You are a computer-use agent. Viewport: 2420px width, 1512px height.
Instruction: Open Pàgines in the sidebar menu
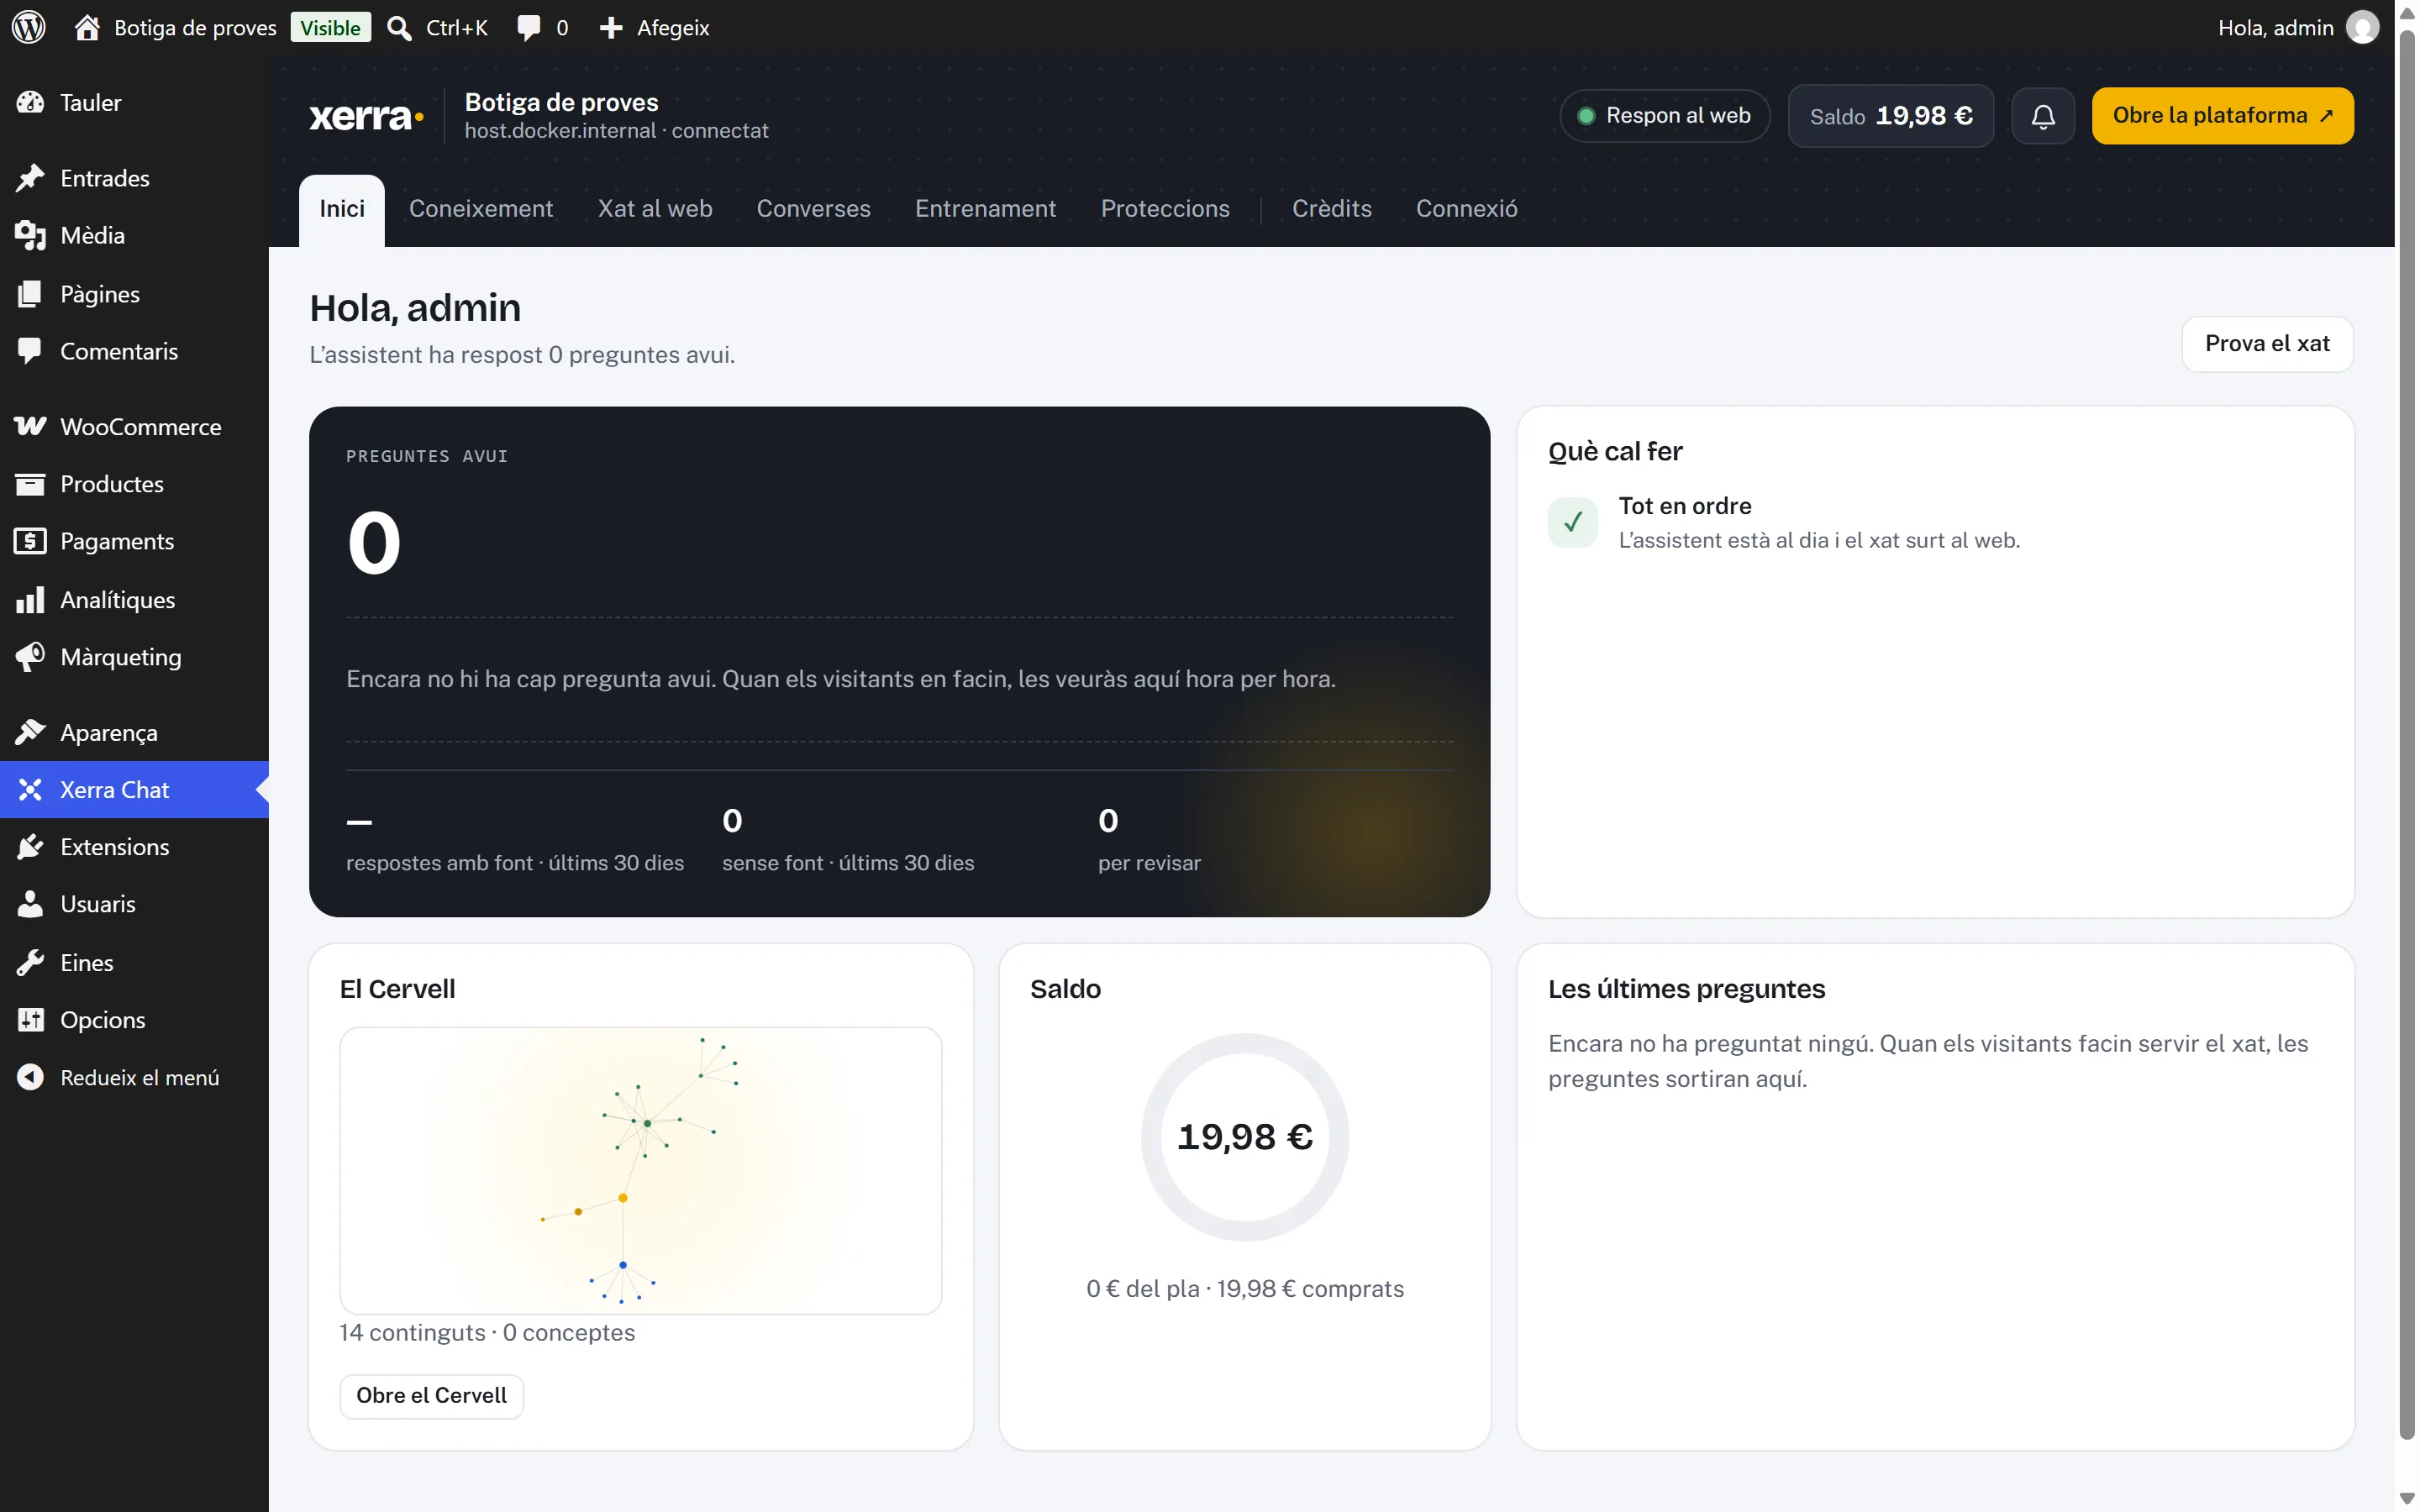pos(134,293)
